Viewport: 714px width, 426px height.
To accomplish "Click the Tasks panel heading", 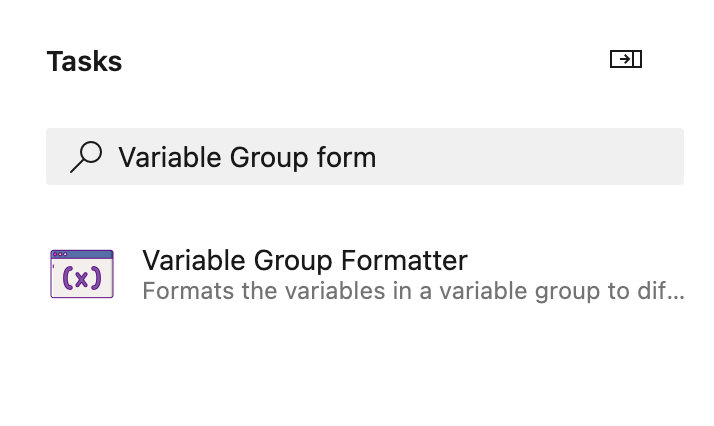I will (x=84, y=61).
